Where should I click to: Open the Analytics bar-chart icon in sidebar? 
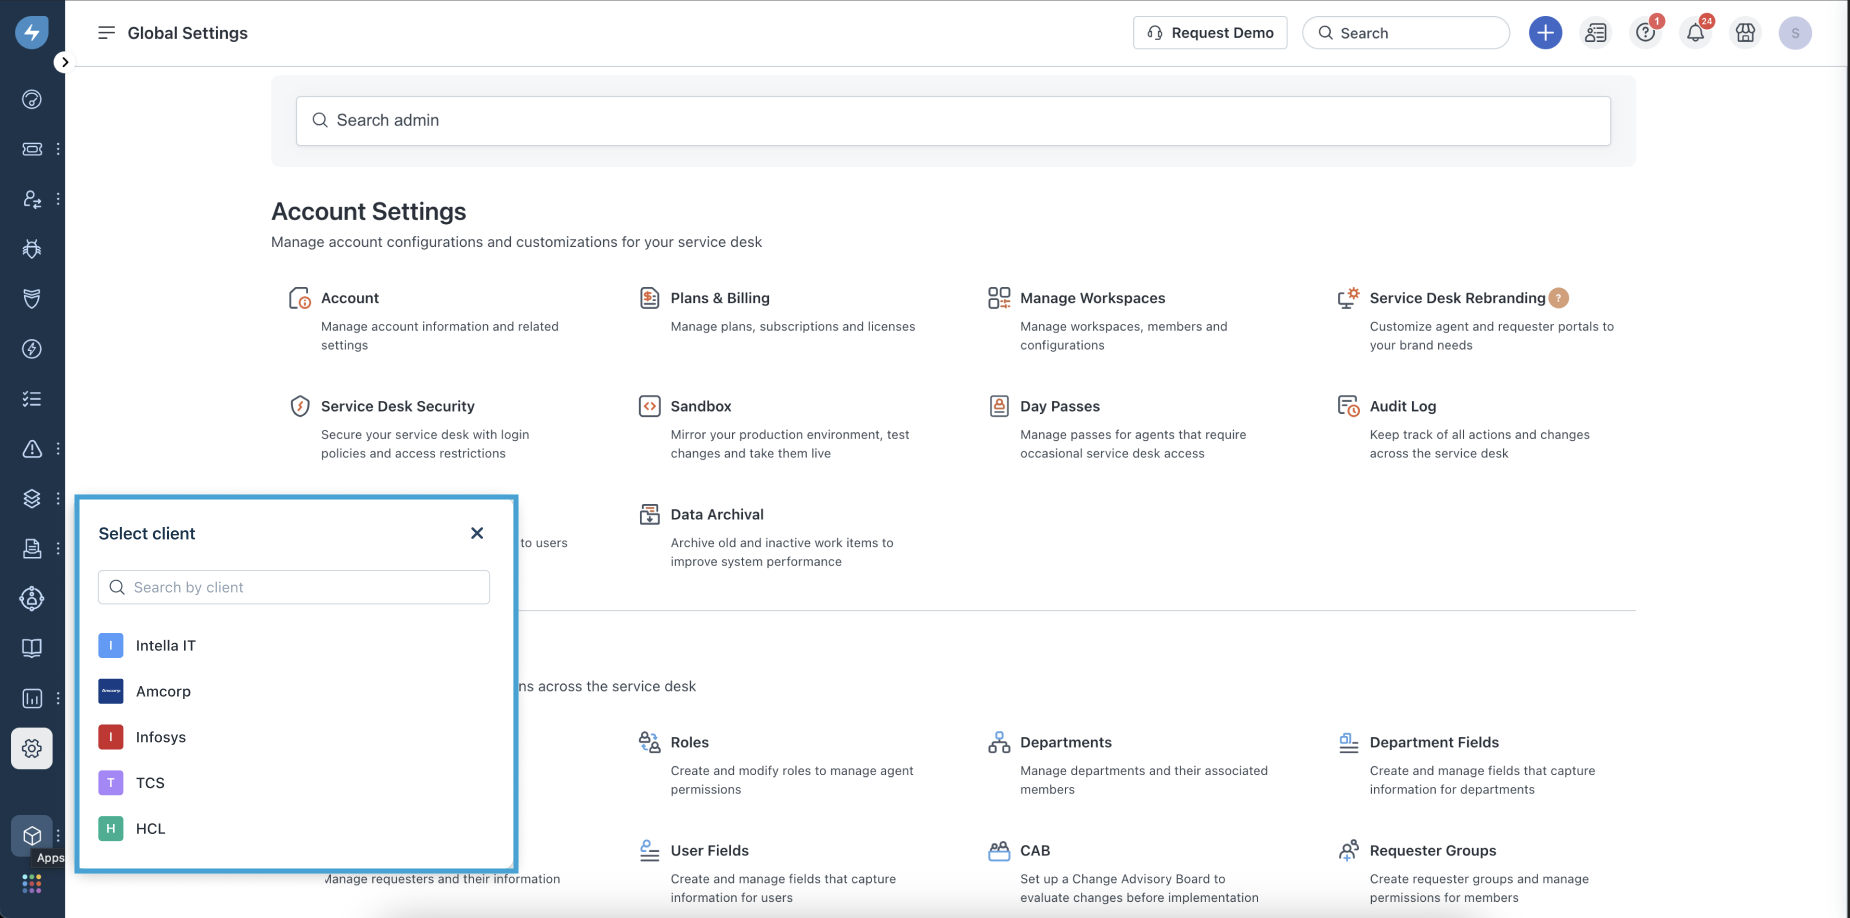31,698
